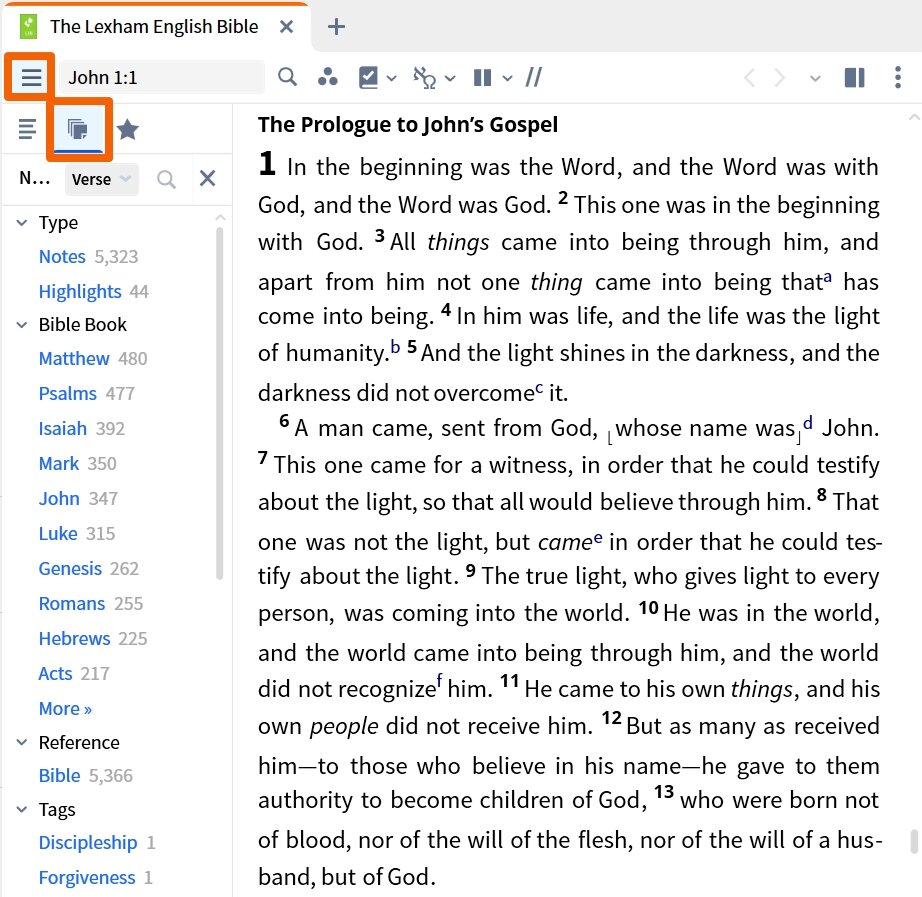This screenshot has width=922, height=897.
Task: Filter by Discipleship tag
Action: pyautogui.click(x=88, y=842)
